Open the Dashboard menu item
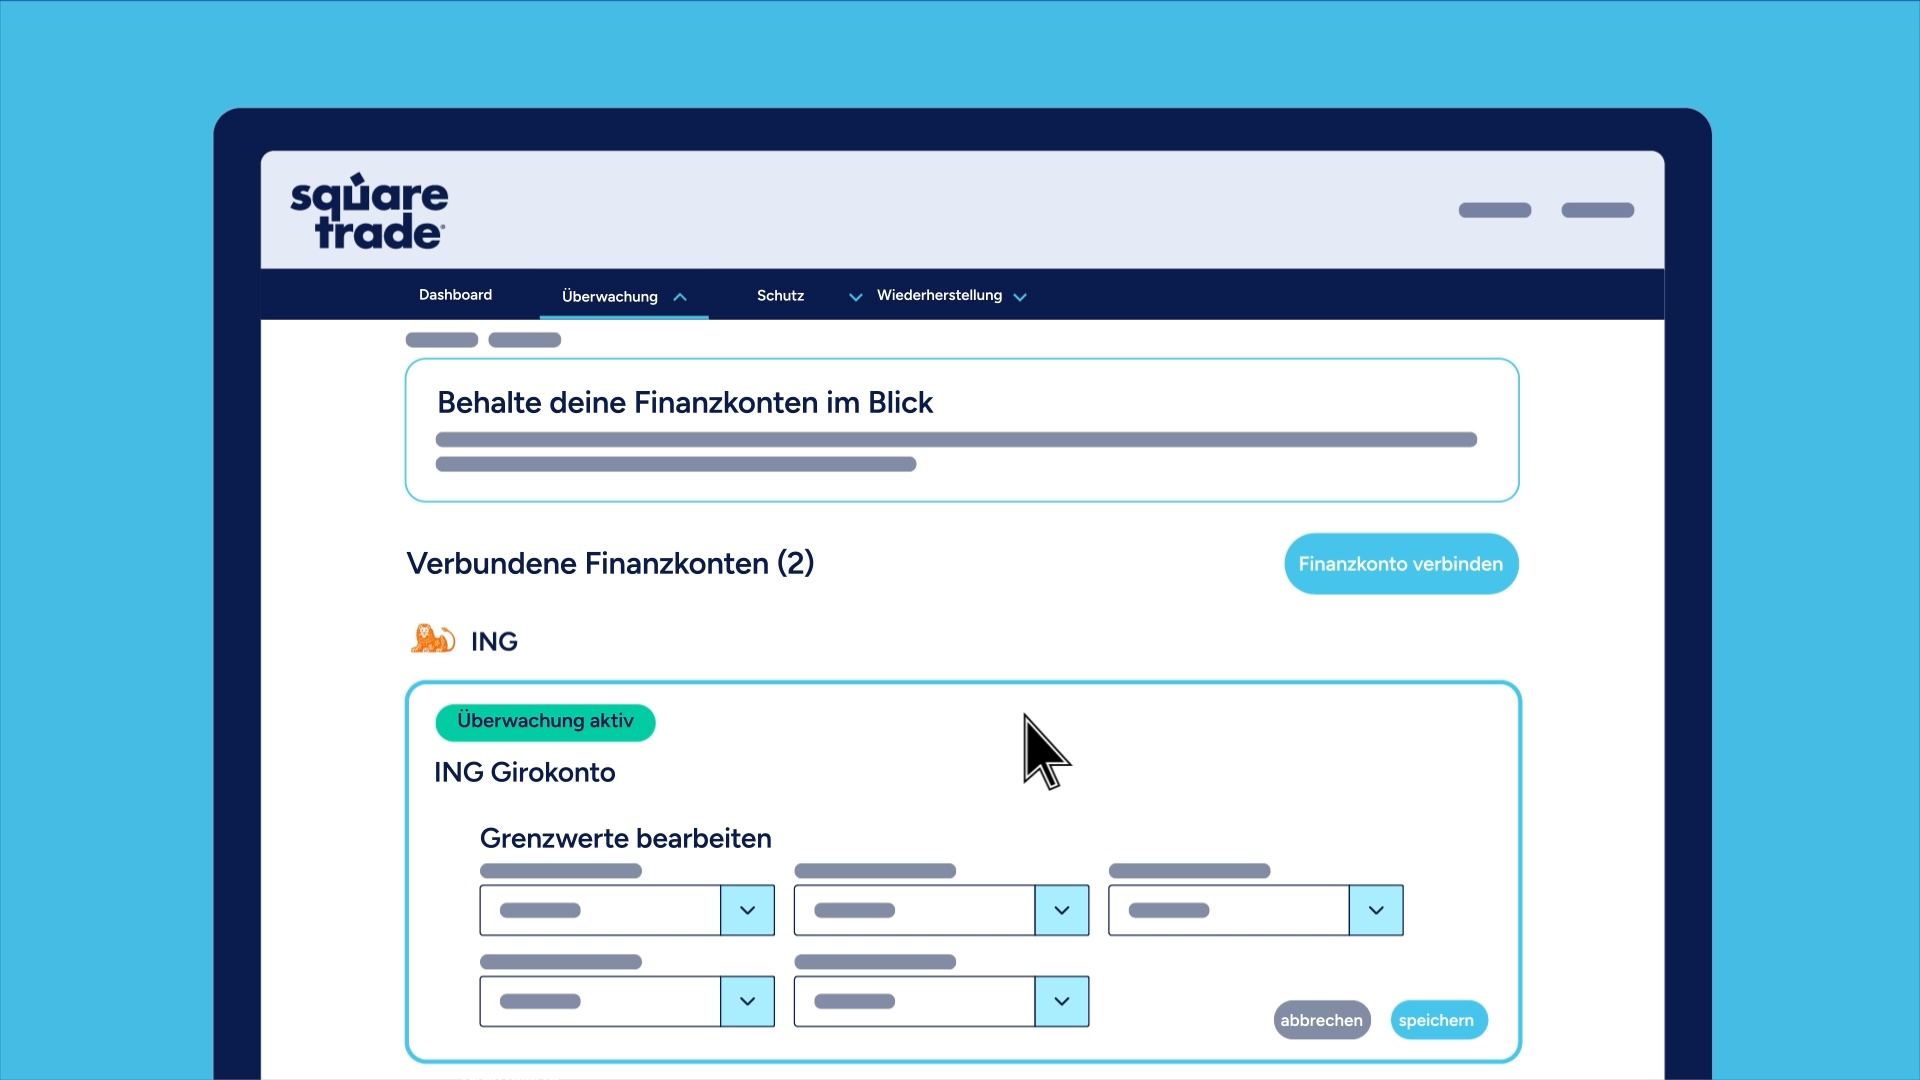 (455, 295)
